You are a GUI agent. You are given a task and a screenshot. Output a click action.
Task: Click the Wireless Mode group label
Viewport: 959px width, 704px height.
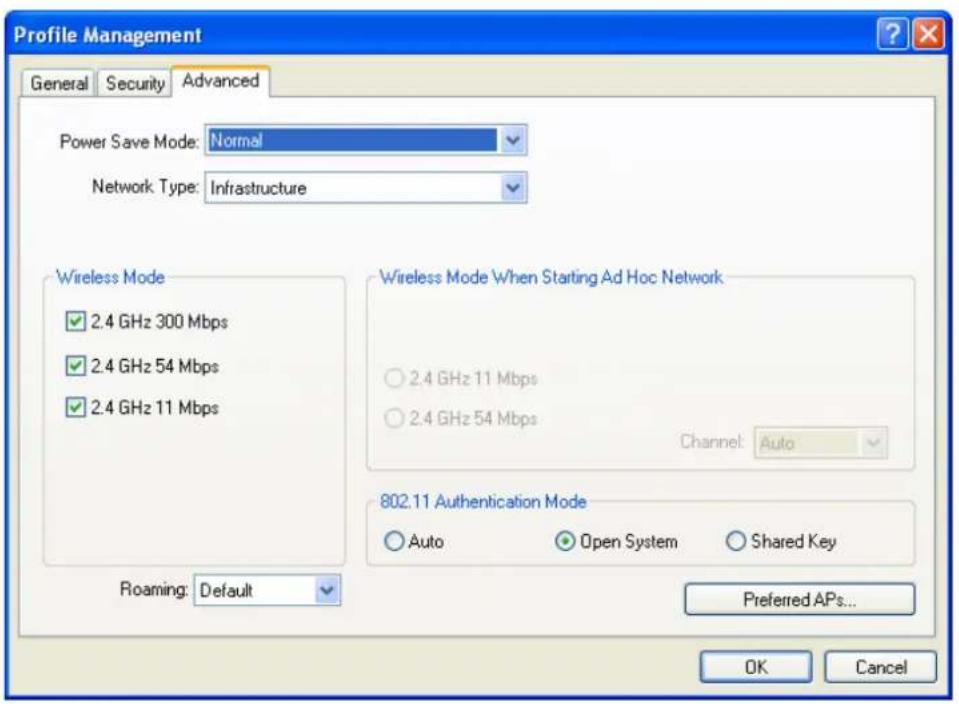[110, 277]
